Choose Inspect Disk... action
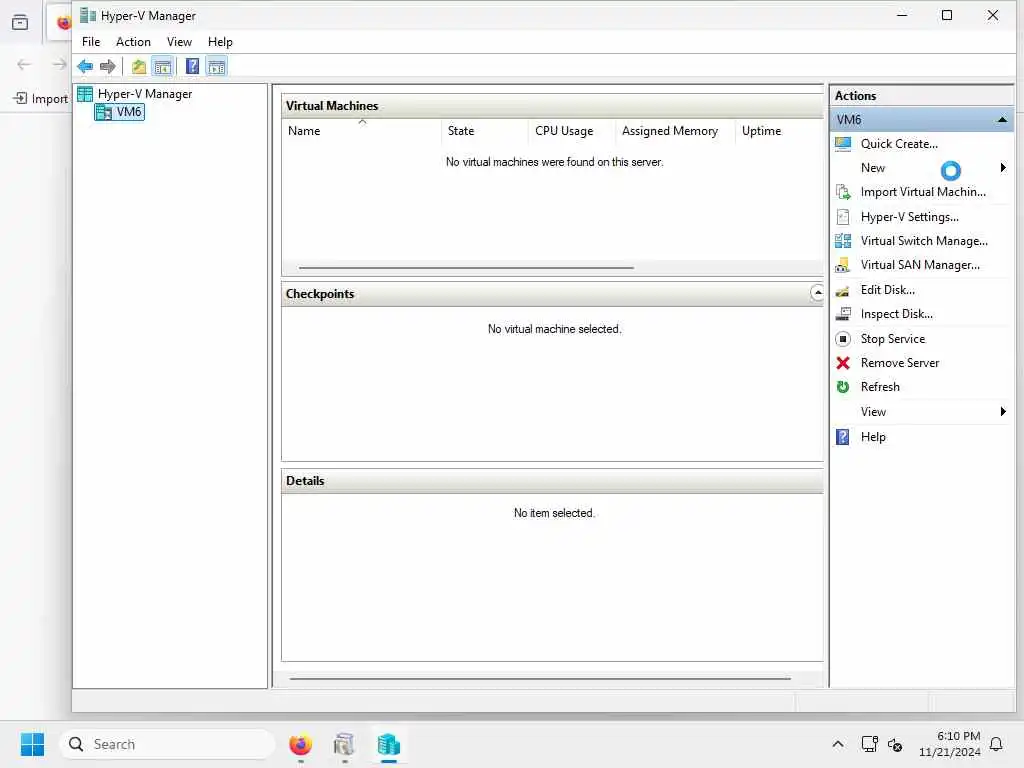This screenshot has width=1024, height=768. (x=896, y=314)
